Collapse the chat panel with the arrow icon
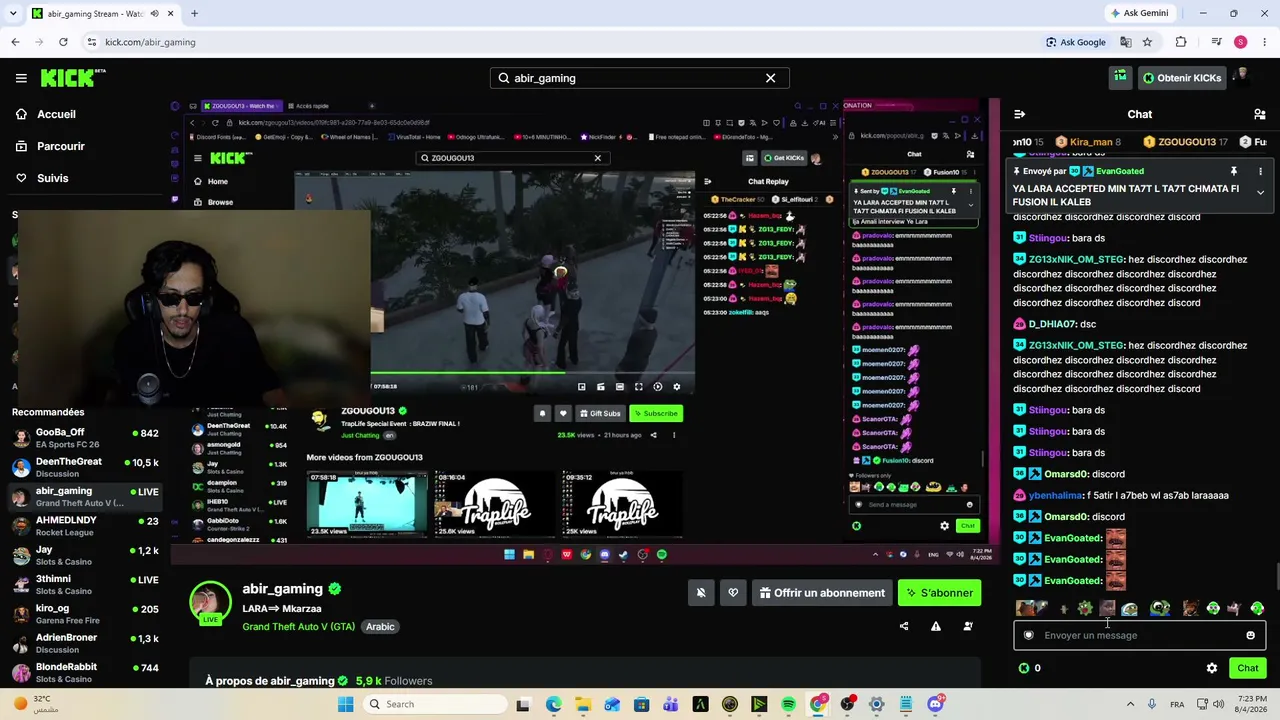Viewport: 1280px width, 720px height. (1019, 114)
